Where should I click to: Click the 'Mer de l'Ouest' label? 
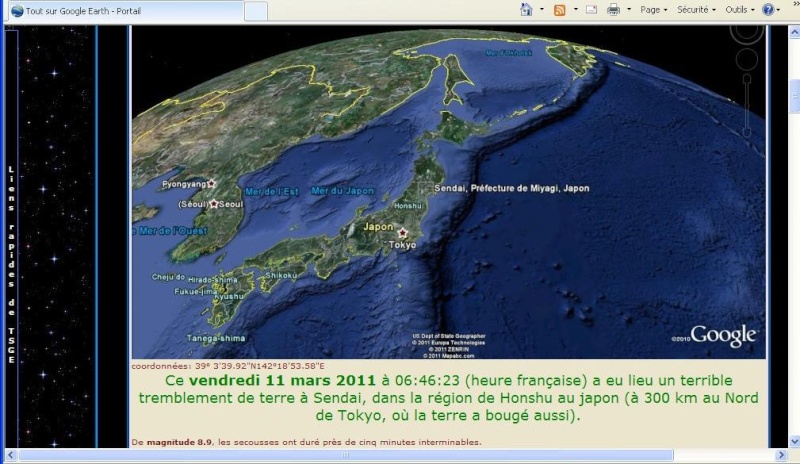172,231
